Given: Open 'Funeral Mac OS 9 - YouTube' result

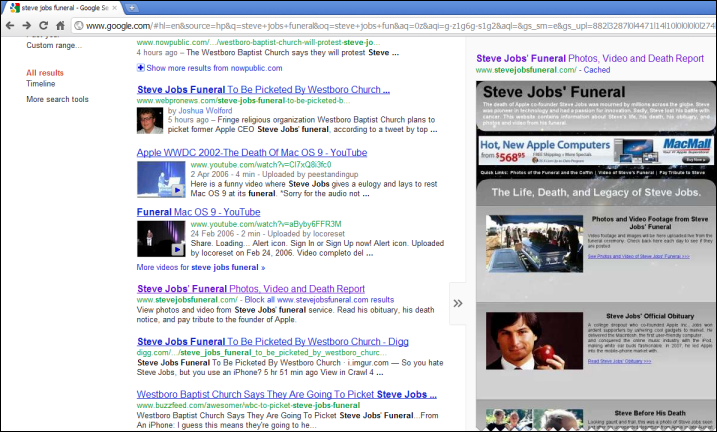Looking at the screenshot, I should 198,212.
